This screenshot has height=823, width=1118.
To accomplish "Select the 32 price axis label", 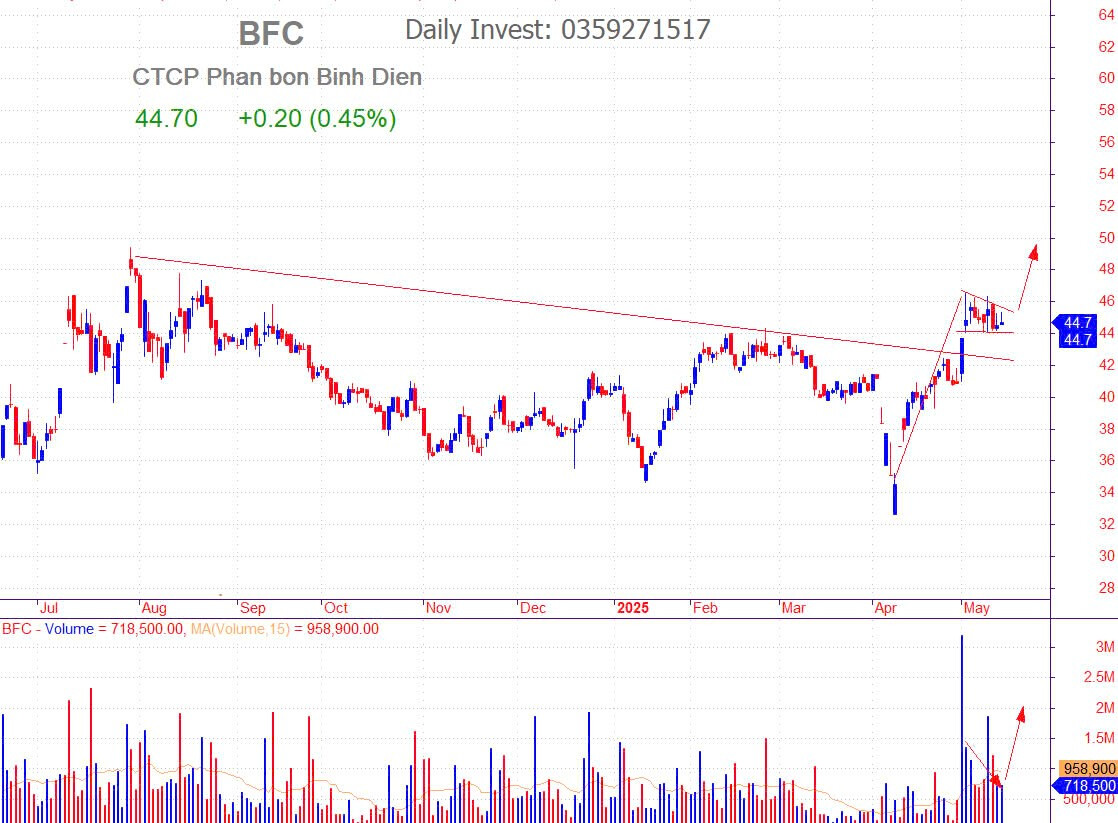I will click(1106, 524).
